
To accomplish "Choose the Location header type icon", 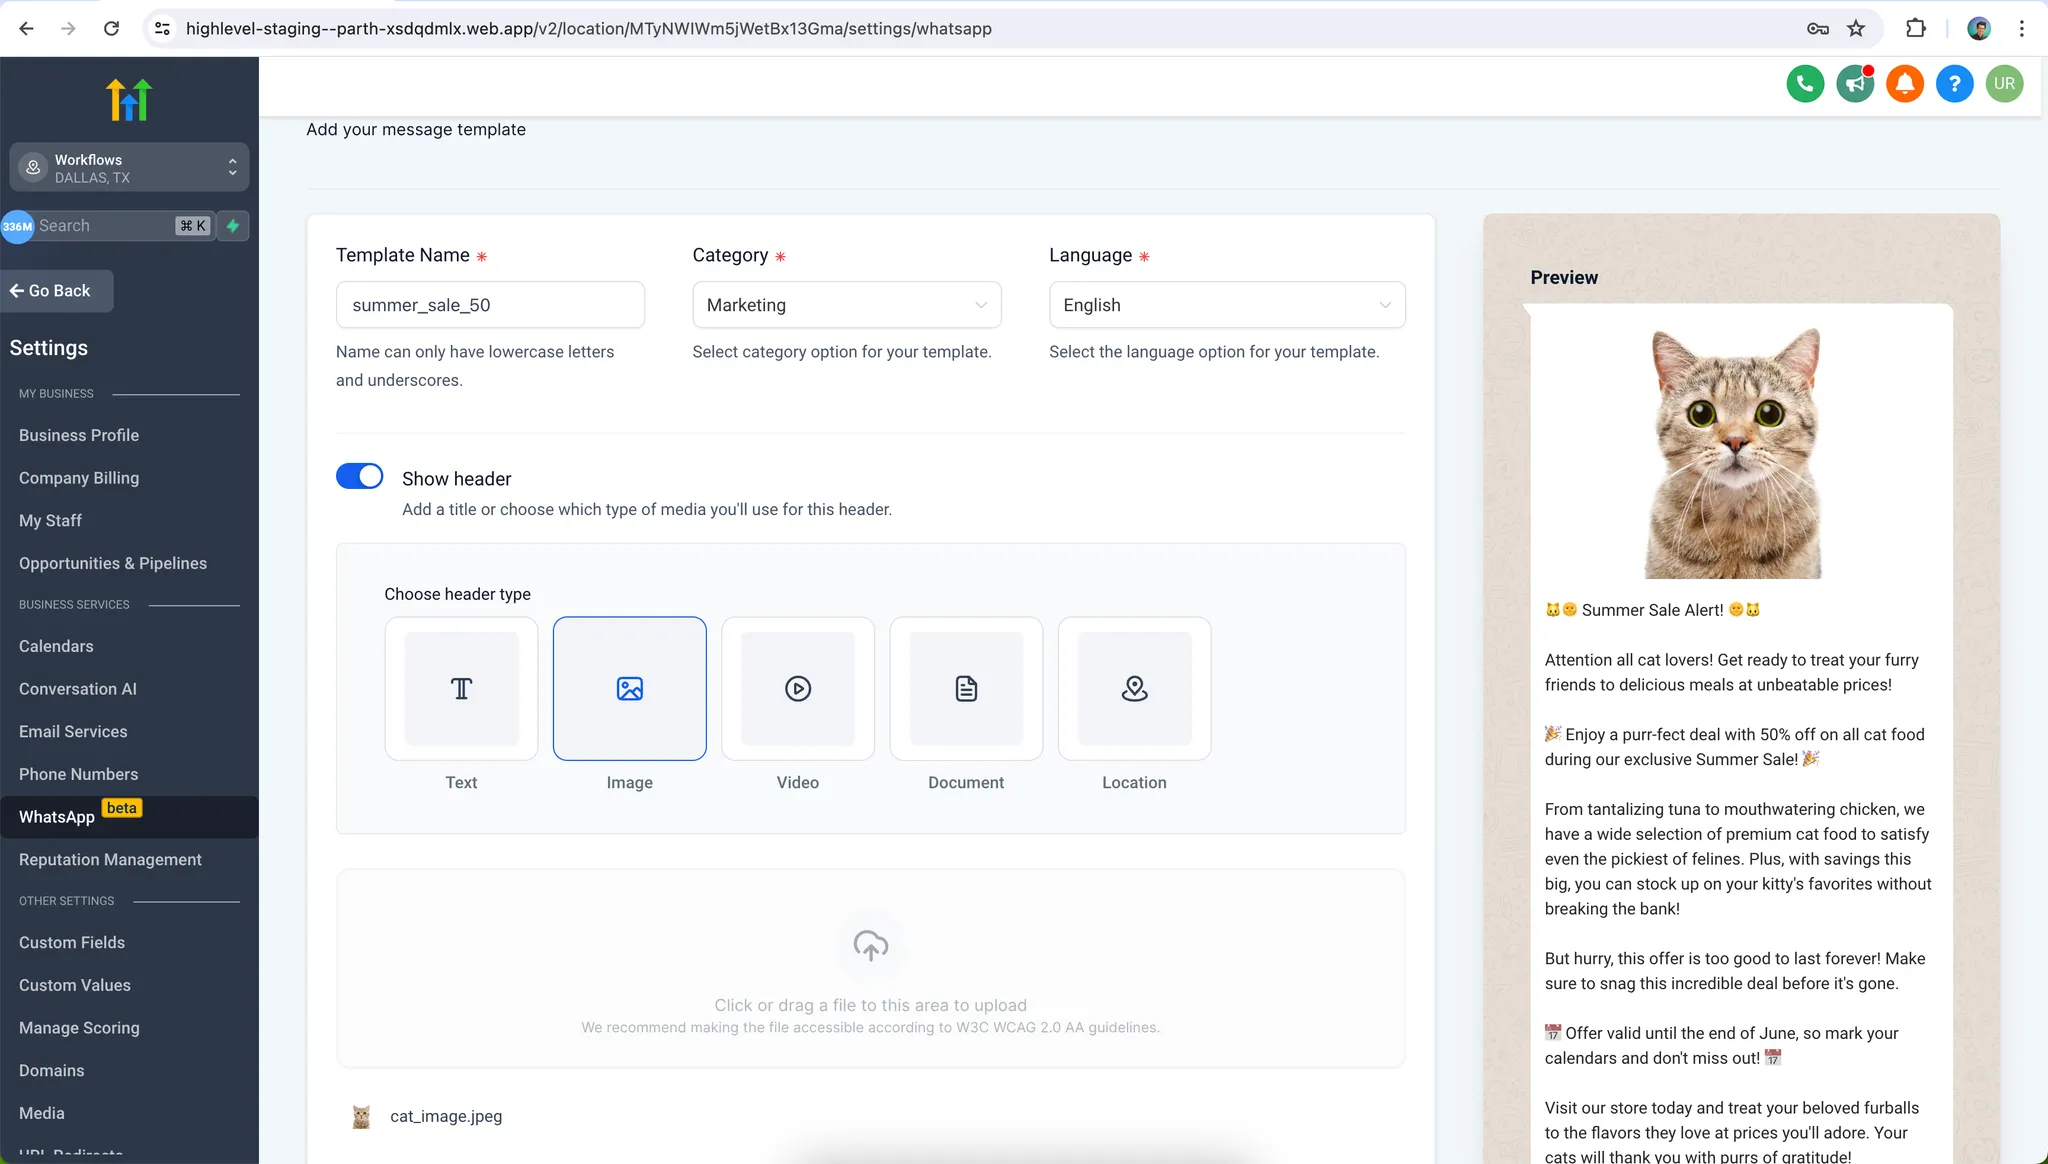I will pyautogui.click(x=1134, y=689).
